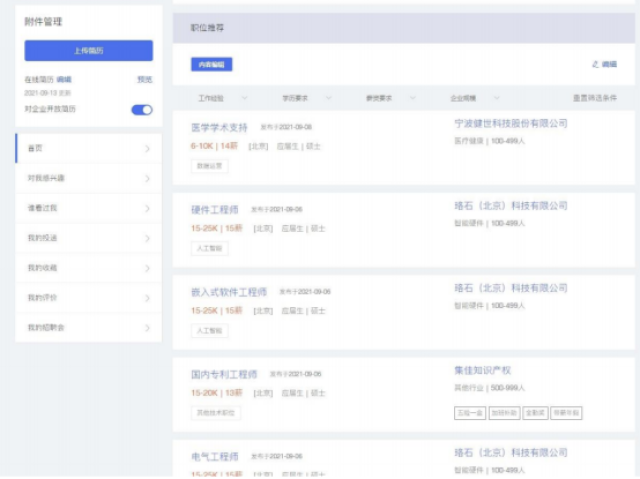Click the chevron beside 我的收藏
This screenshot has width=640, height=479.
coord(147,268)
